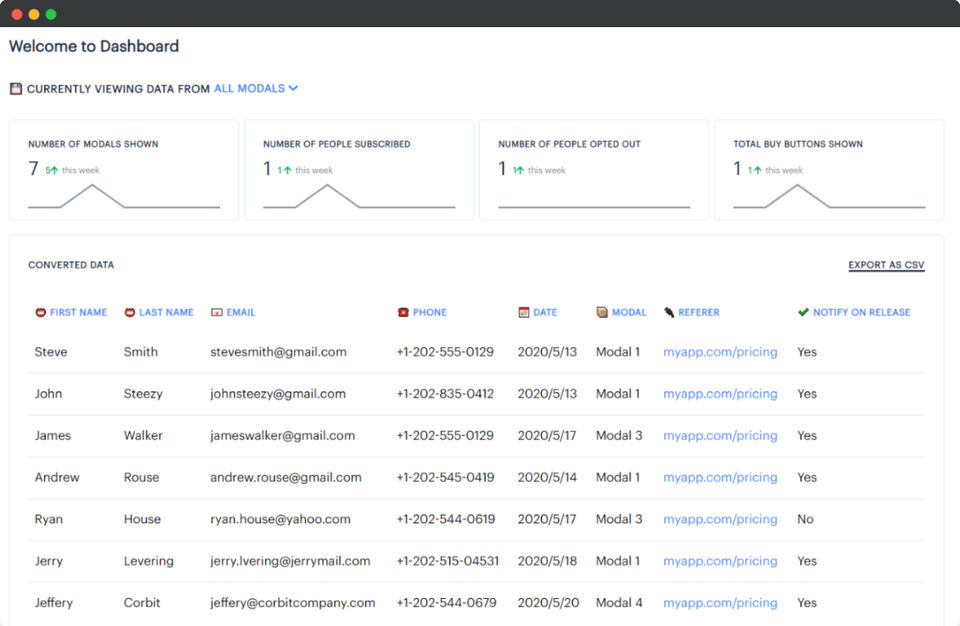This screenshot has width=960, height=626.
Task: Click the first name Andrew
Action: pyautogui.click(x=57, y=477)
